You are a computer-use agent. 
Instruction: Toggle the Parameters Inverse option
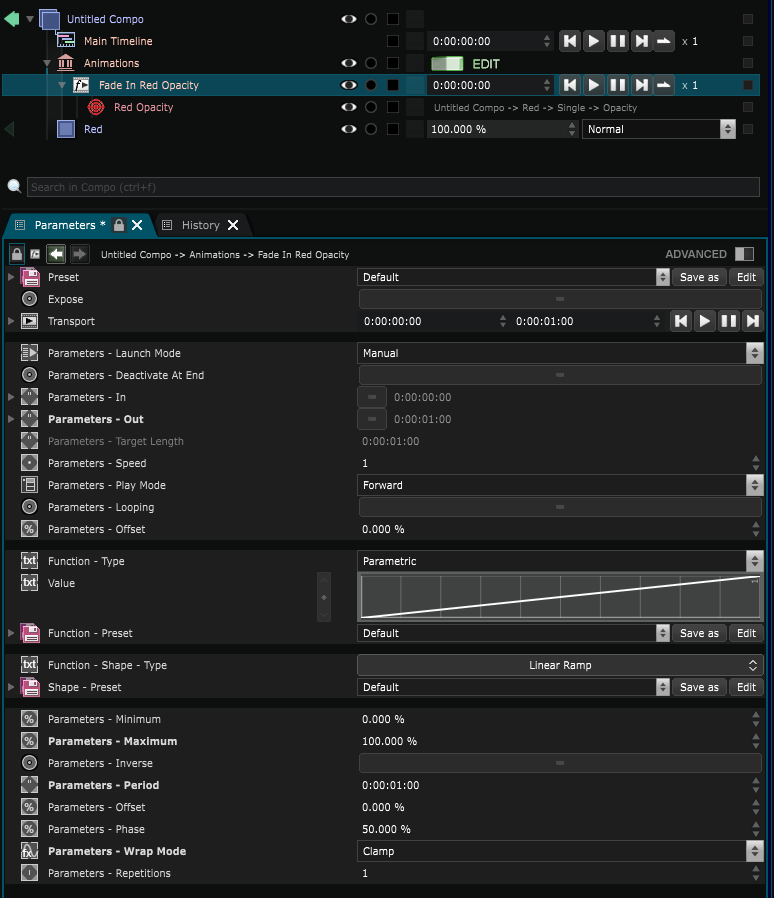click(x=560, y=763)
